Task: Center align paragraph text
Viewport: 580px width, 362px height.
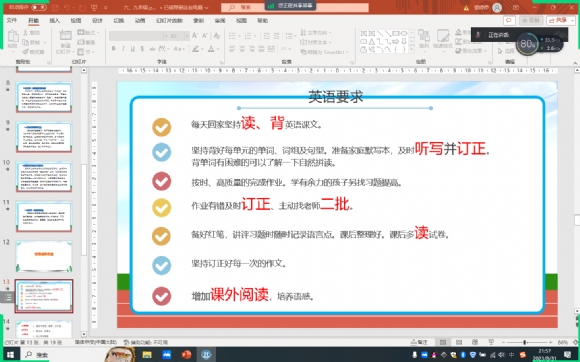Action: tap(242, 49)
